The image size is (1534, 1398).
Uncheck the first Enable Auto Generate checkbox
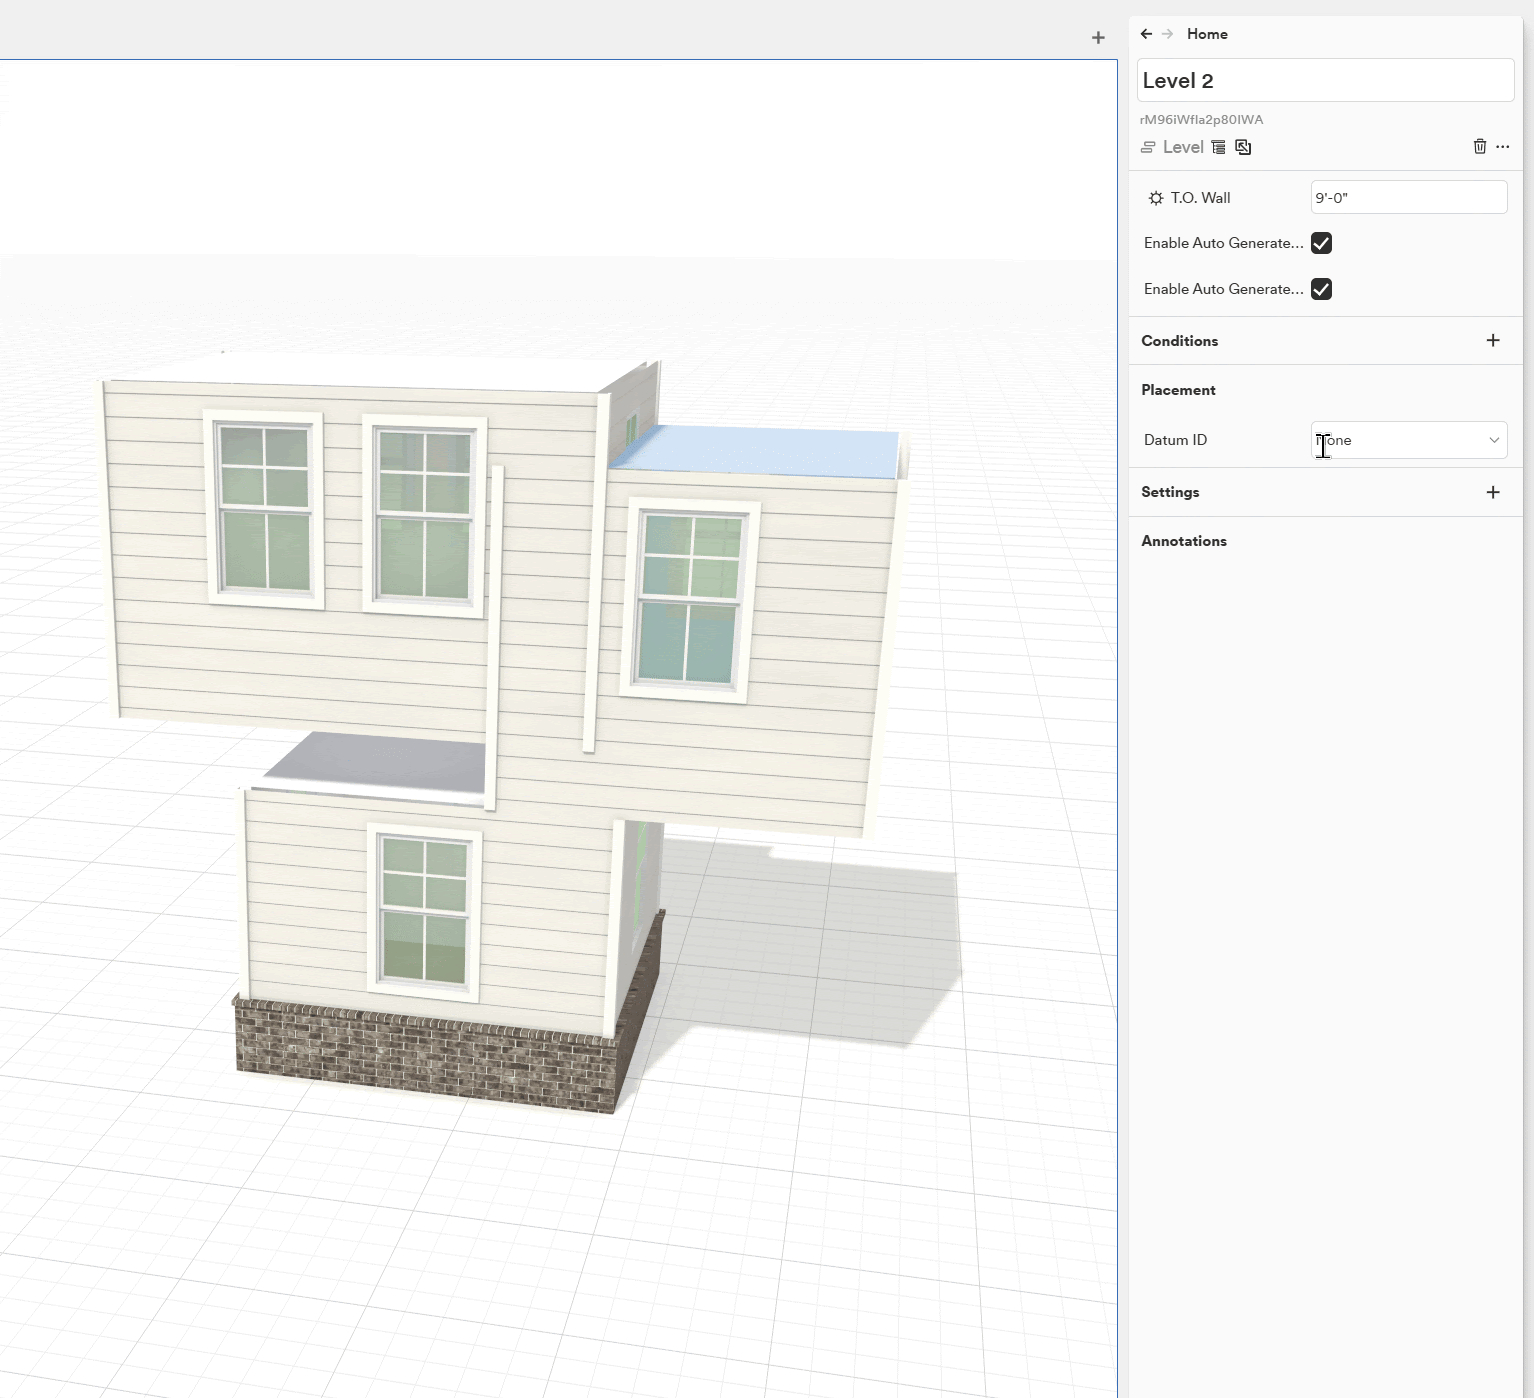tap(1321, 243)
